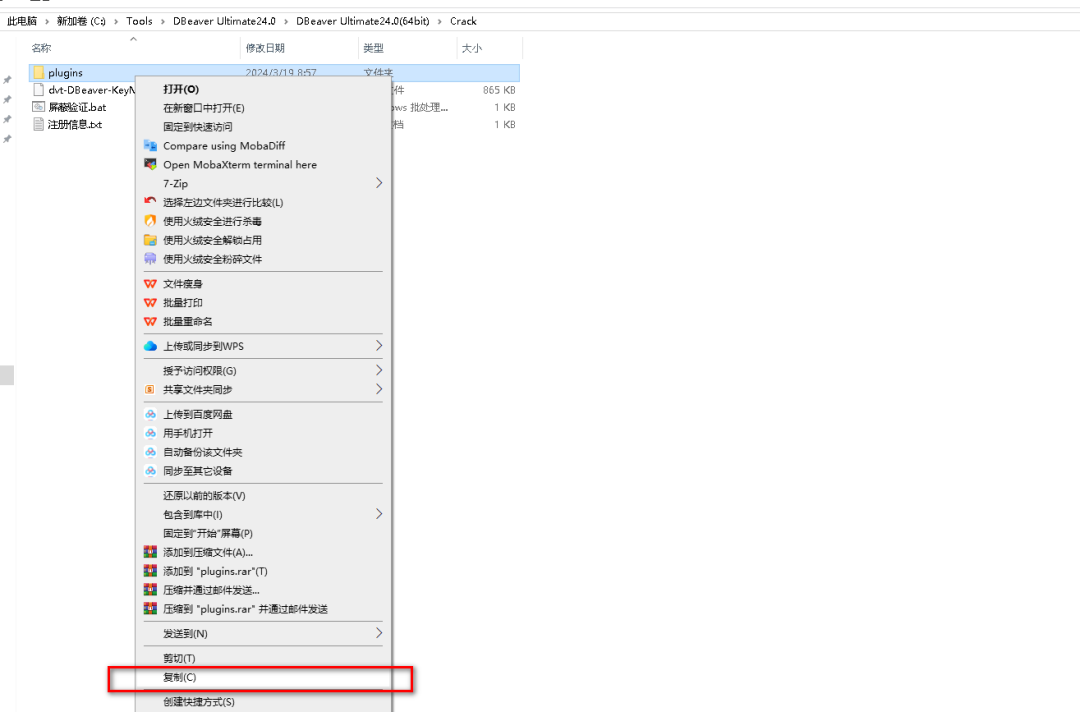Viewport: 1080px width, 712px height.
Task: Go to Crack in the address bar
Action: 463,21
